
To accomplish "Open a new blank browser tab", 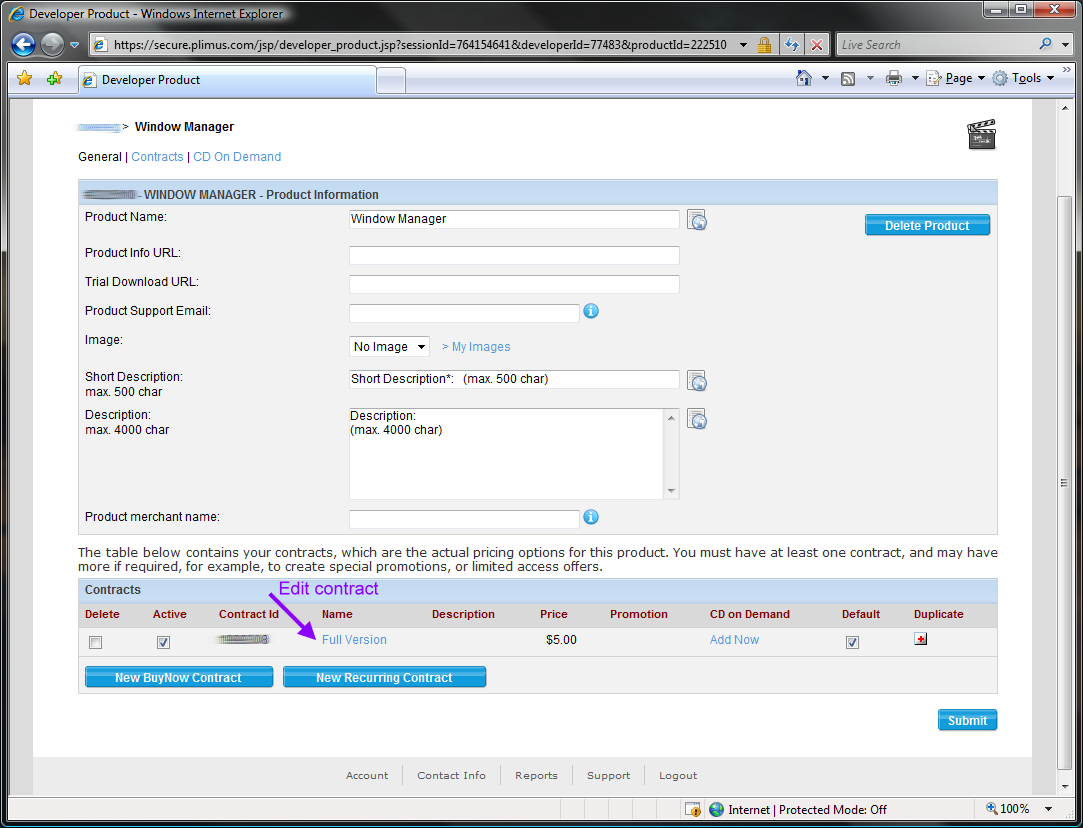I will tap(391, 81).
